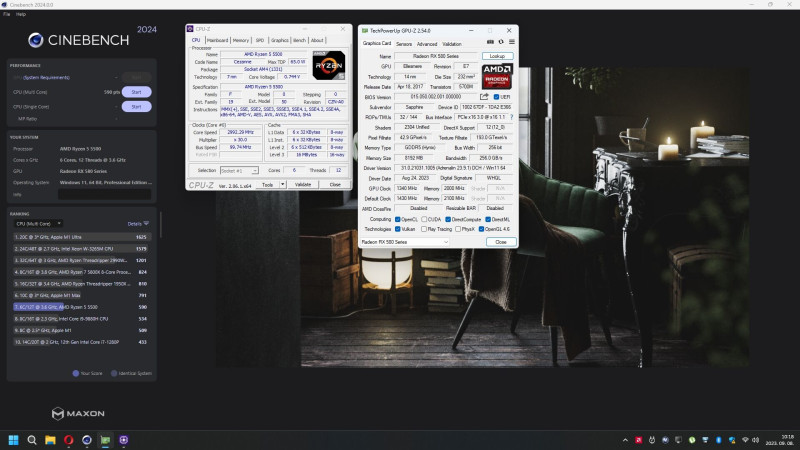Switch to the CPU-Z SPD tab

pyautogui.click(x=260, y=40)
